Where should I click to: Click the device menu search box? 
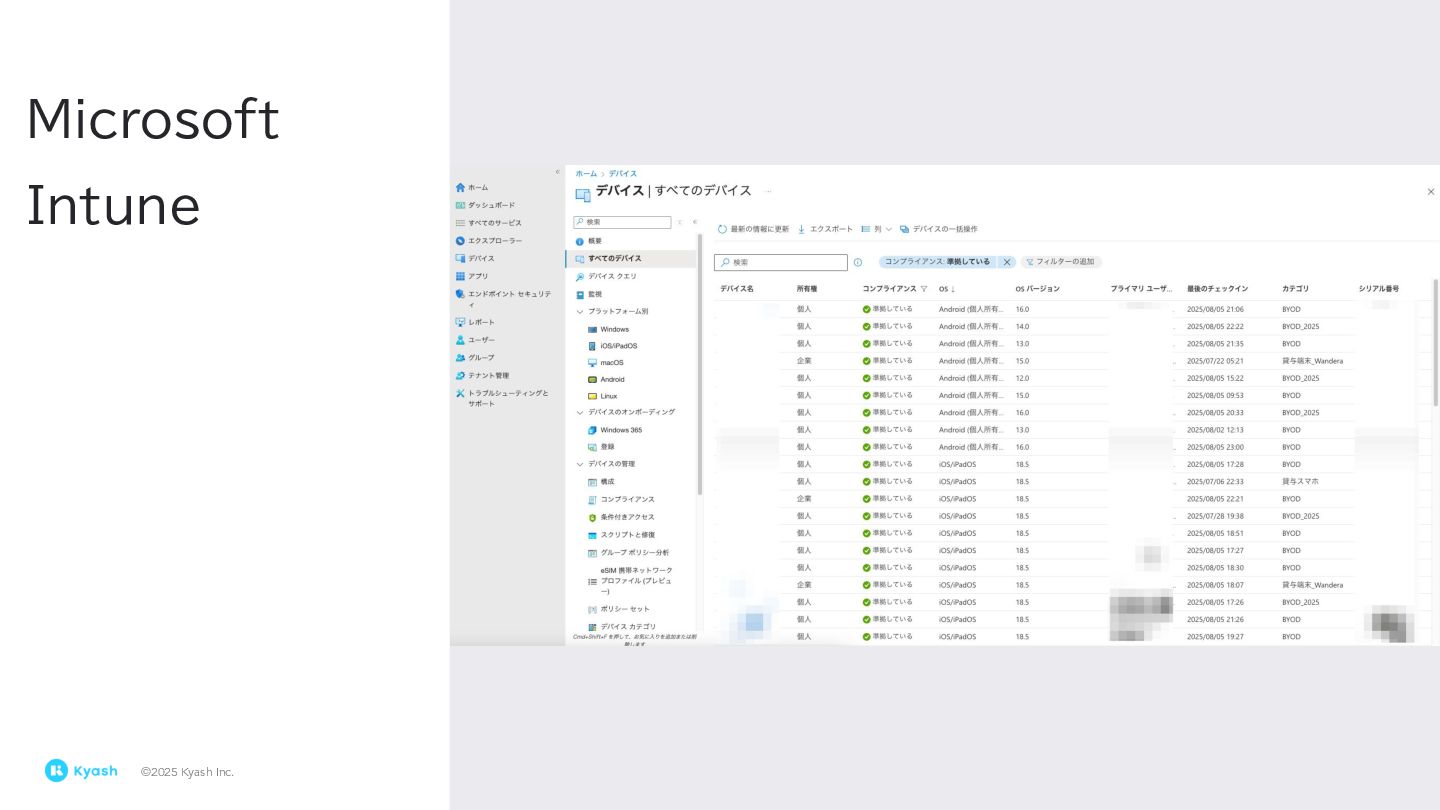tap(622, 222)
